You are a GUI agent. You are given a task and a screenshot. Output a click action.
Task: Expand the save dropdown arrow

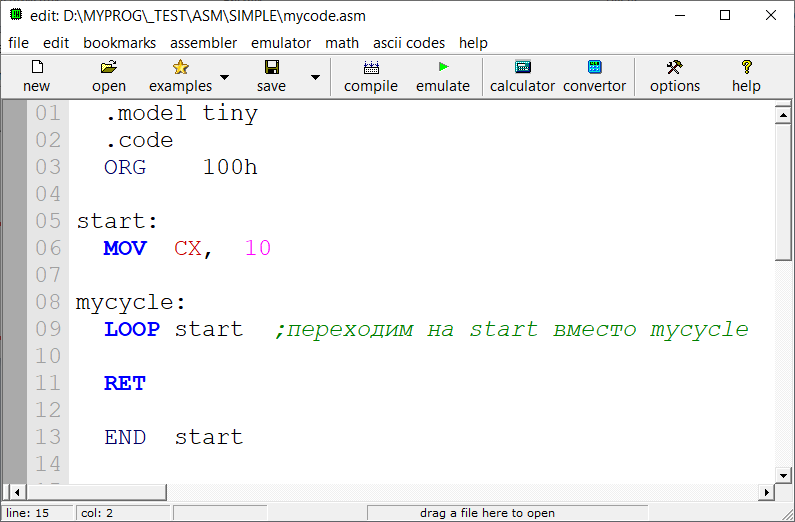tap(315, 77)
